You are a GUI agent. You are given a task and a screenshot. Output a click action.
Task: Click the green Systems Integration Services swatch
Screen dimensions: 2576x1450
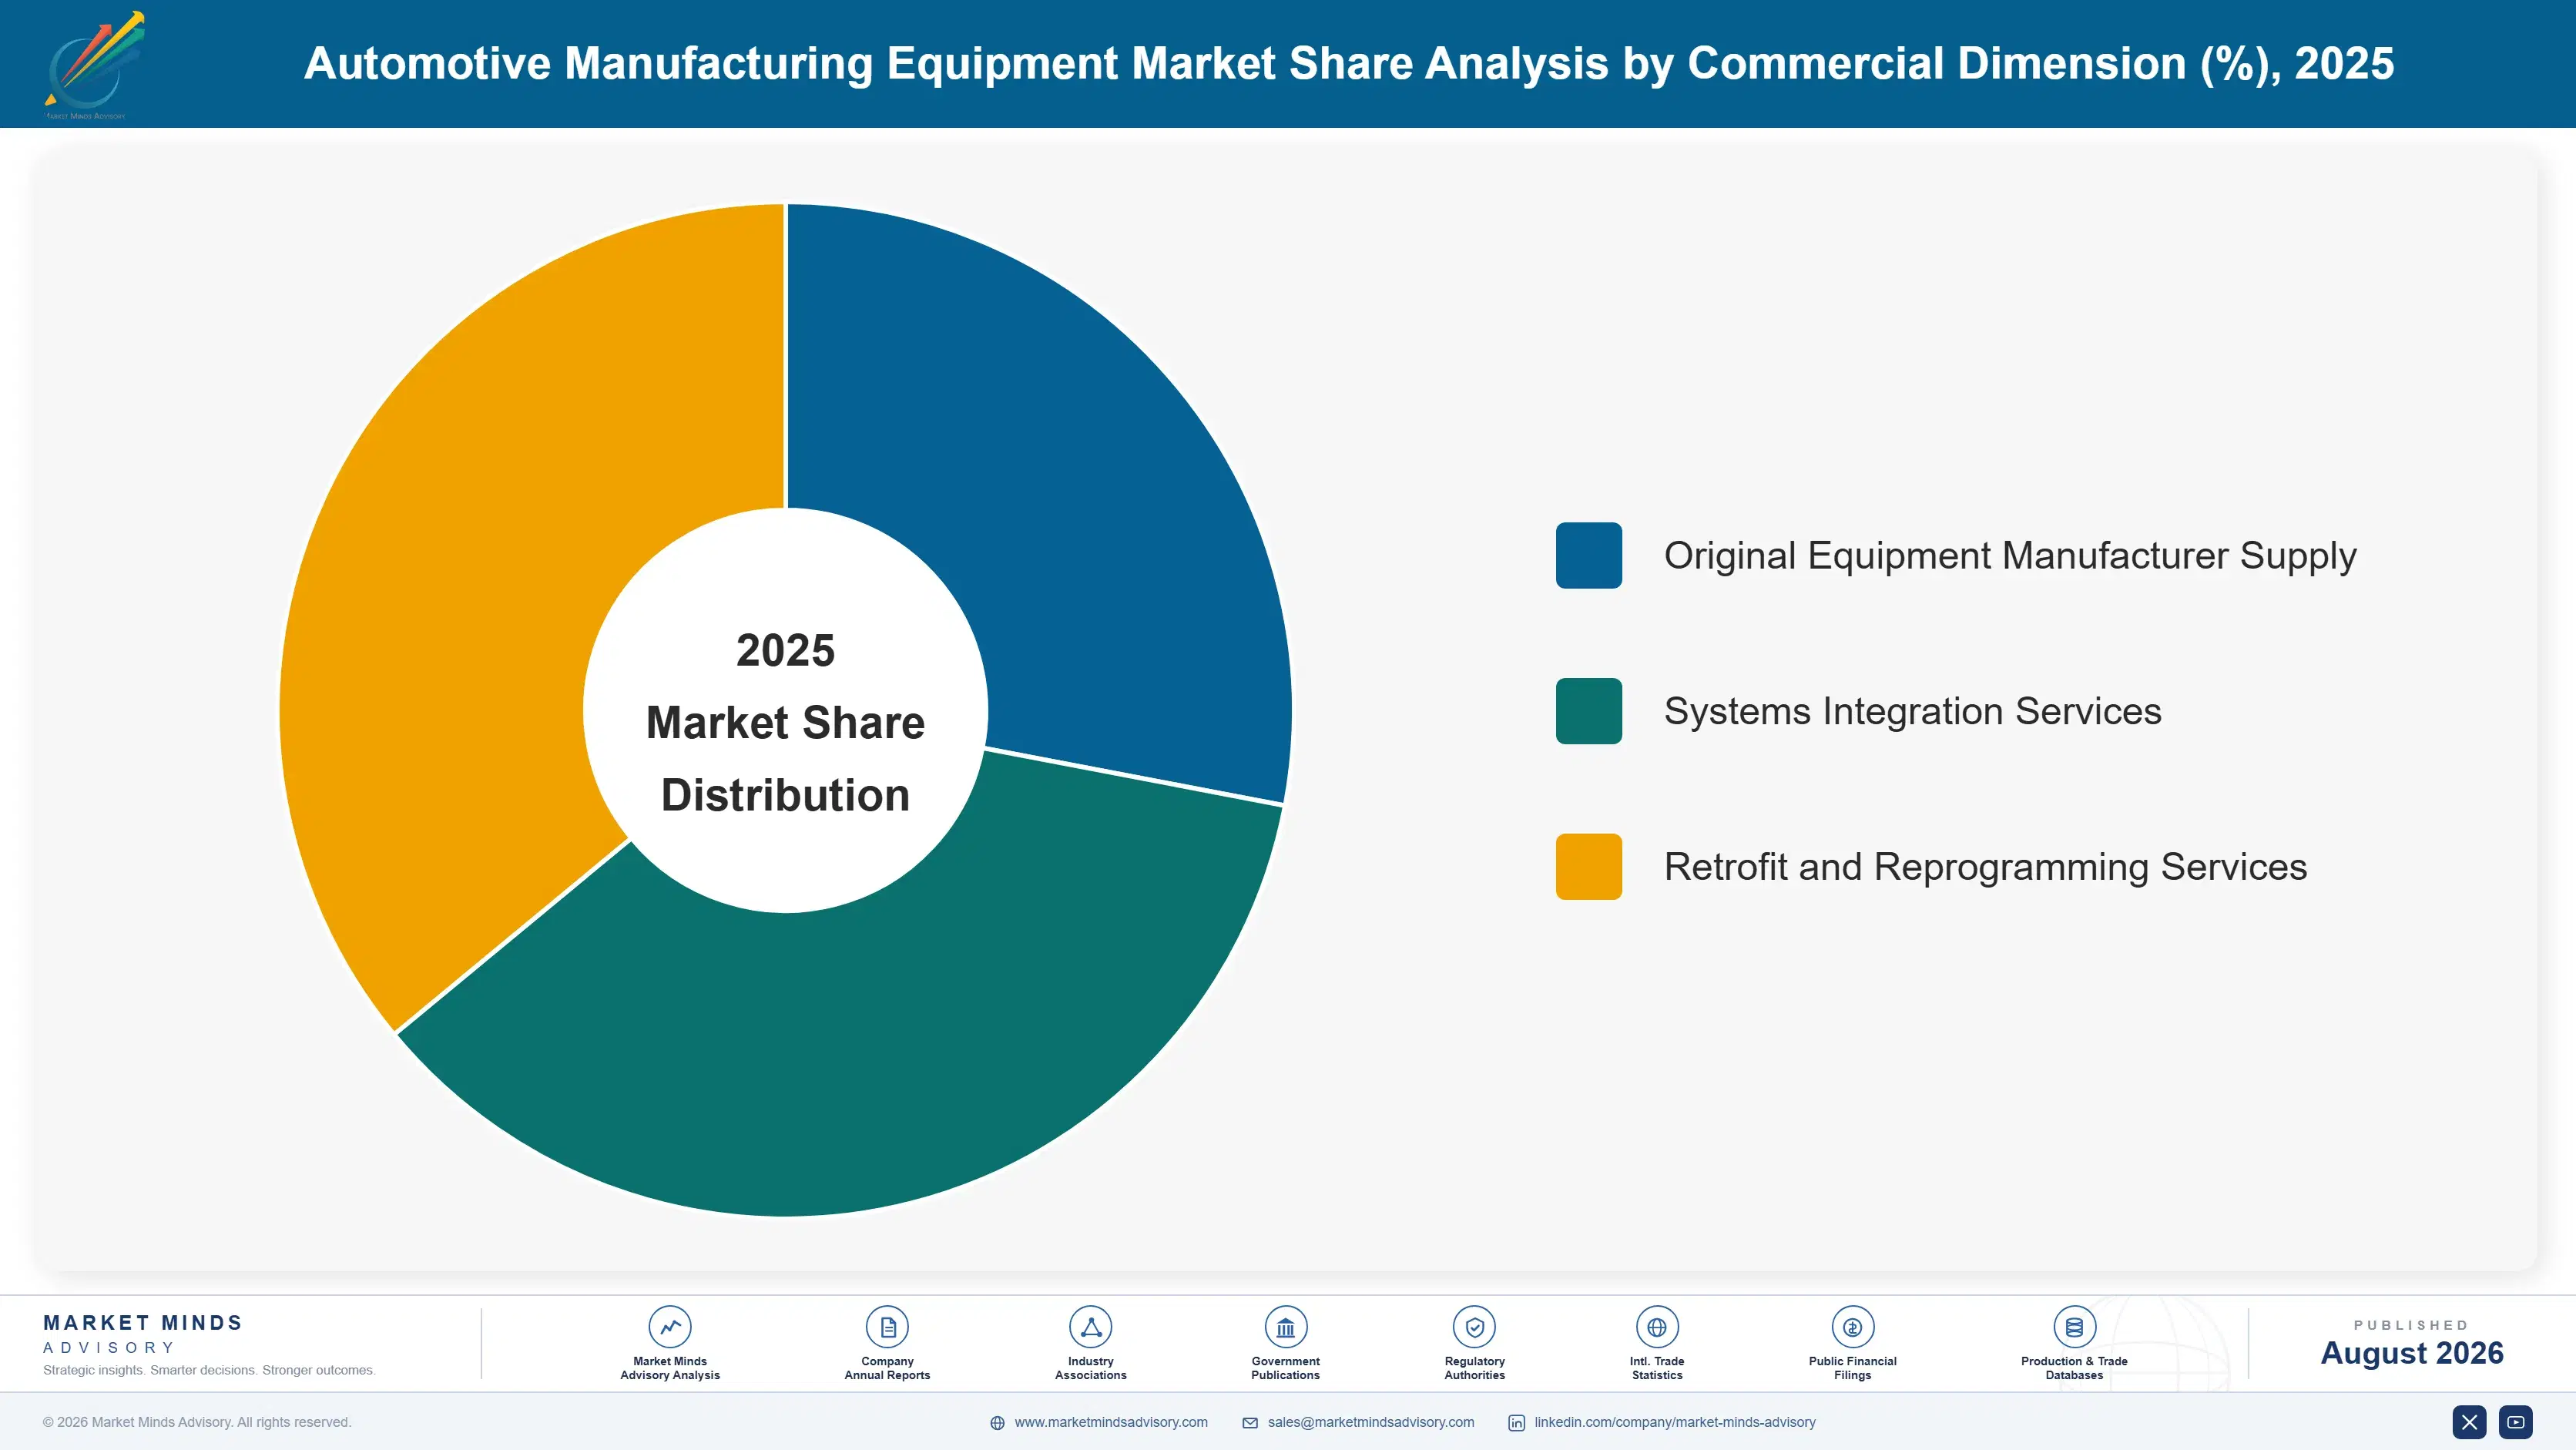(x=1589, y=711)
